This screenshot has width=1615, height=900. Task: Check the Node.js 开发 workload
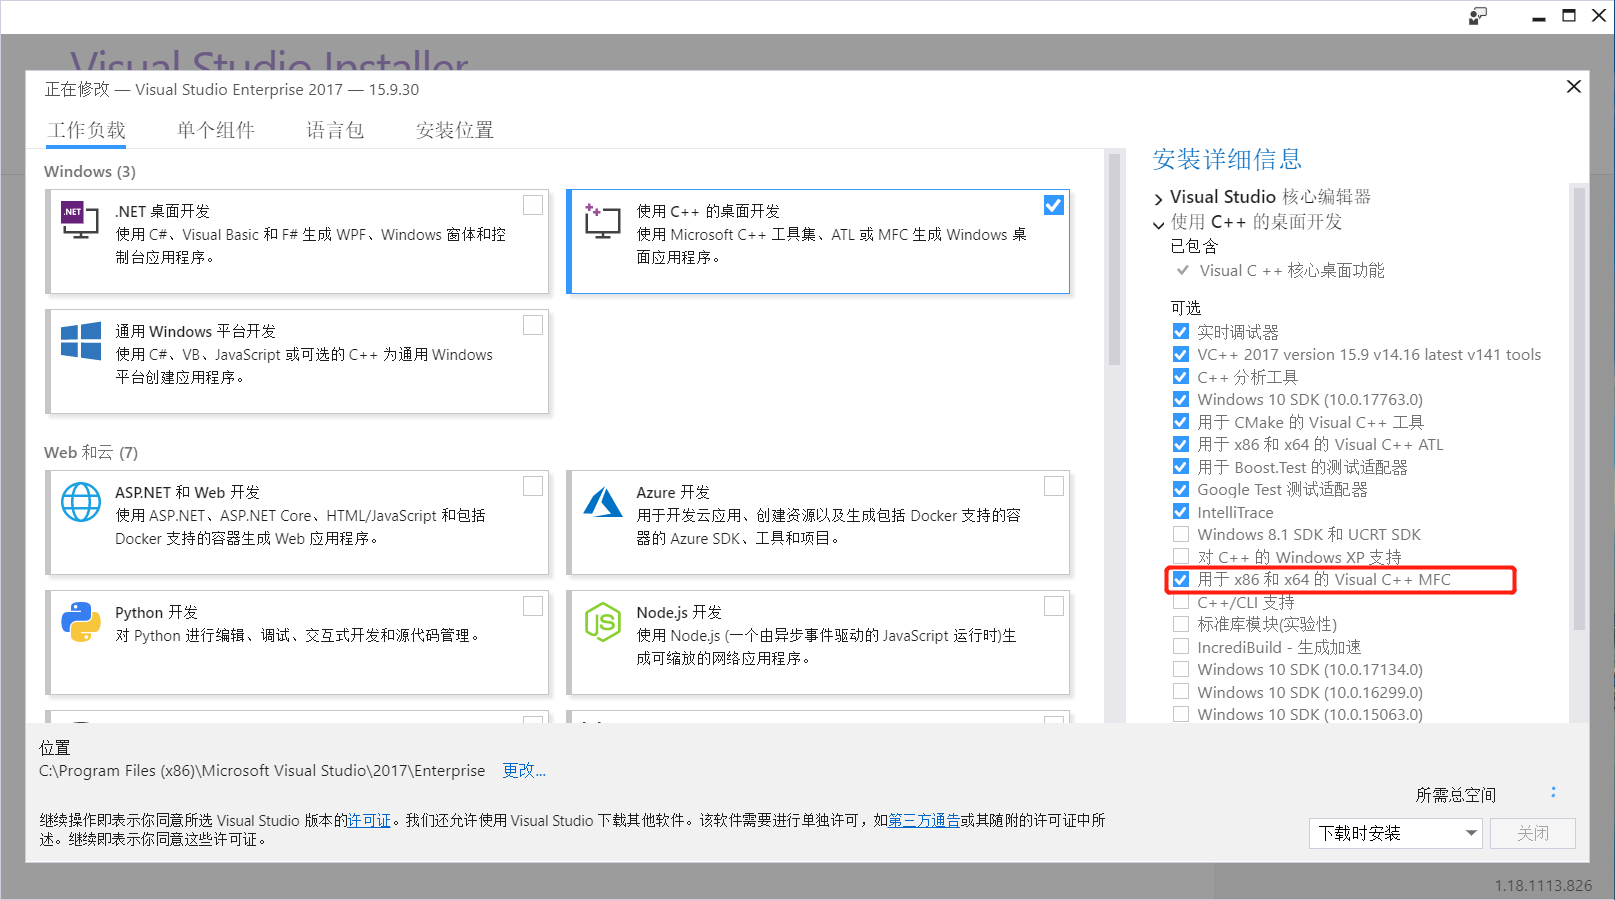coord(1054,606)
